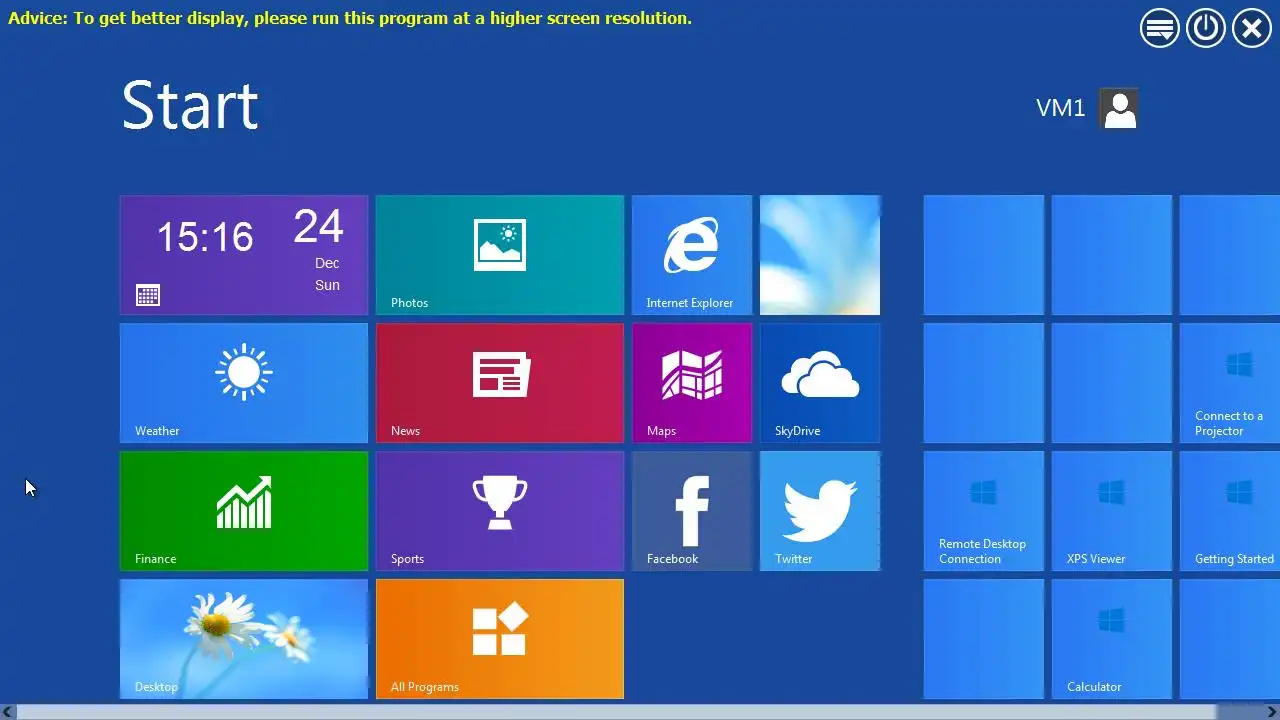The width and height of the screenshot is (1280, 720).
Task: Open the menu button in the top right
Action: pos(1160,28)
